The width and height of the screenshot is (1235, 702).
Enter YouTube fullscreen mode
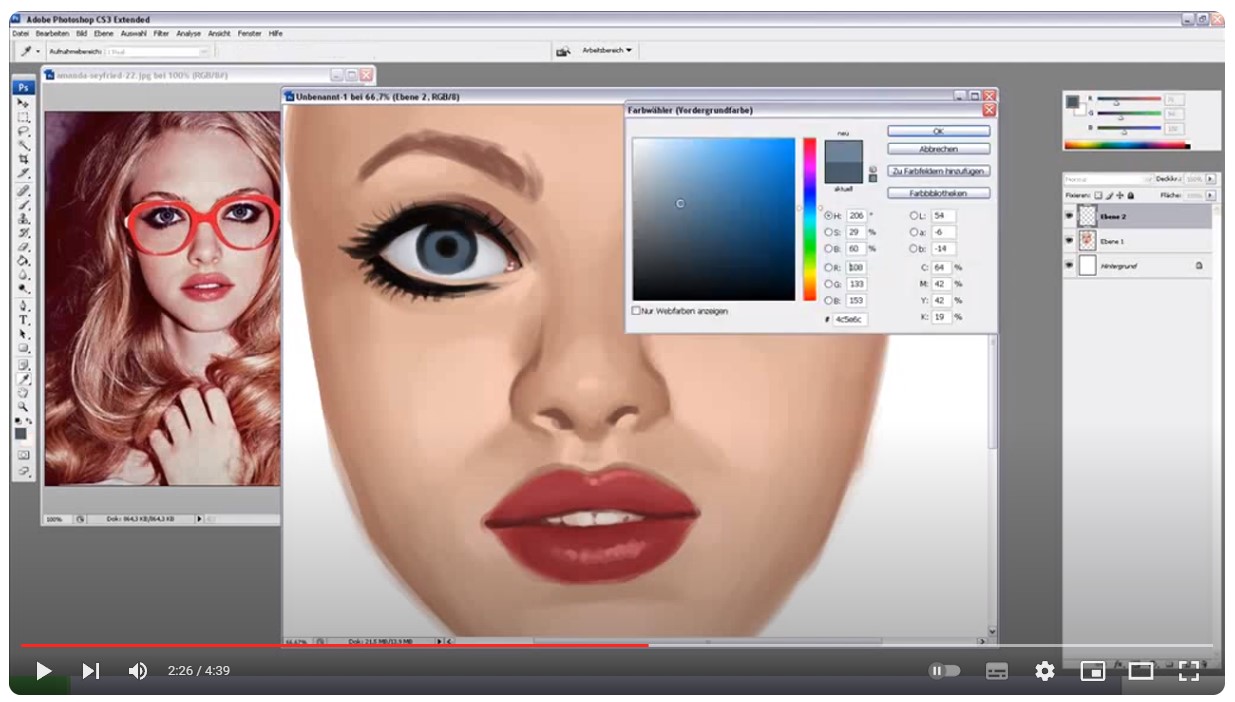(x=1189, y=671)
